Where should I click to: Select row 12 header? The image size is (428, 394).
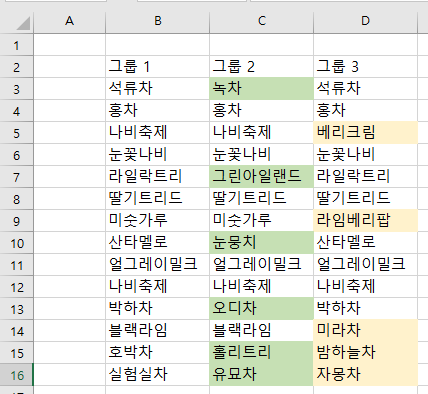click(16, 287)
